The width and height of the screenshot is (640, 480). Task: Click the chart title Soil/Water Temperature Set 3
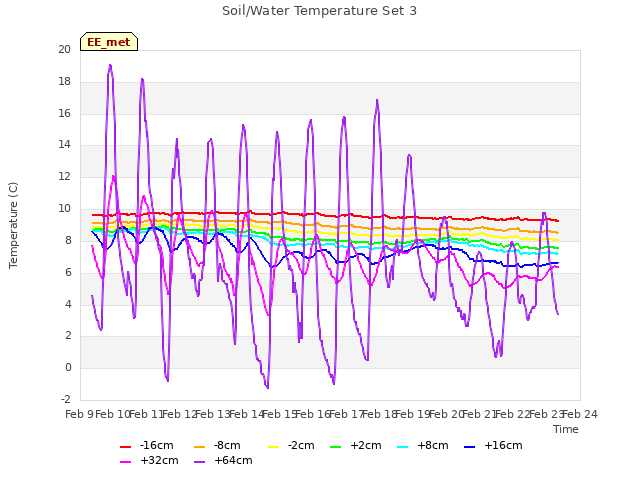(319, 11)
